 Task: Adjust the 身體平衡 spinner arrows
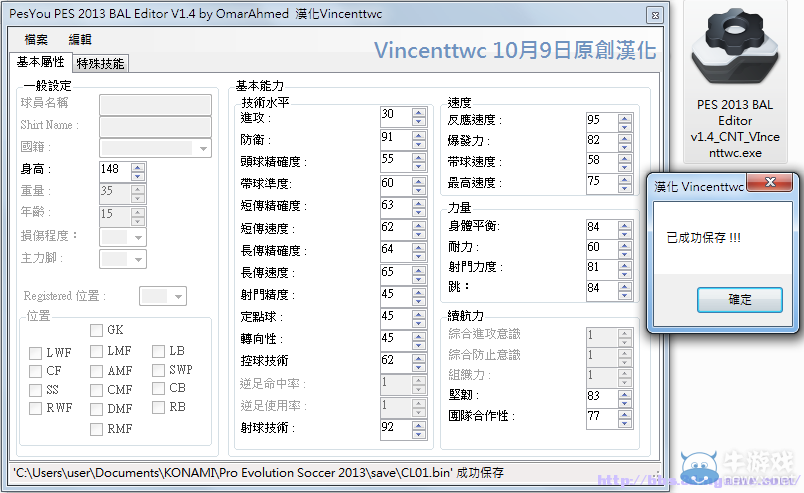625,229
